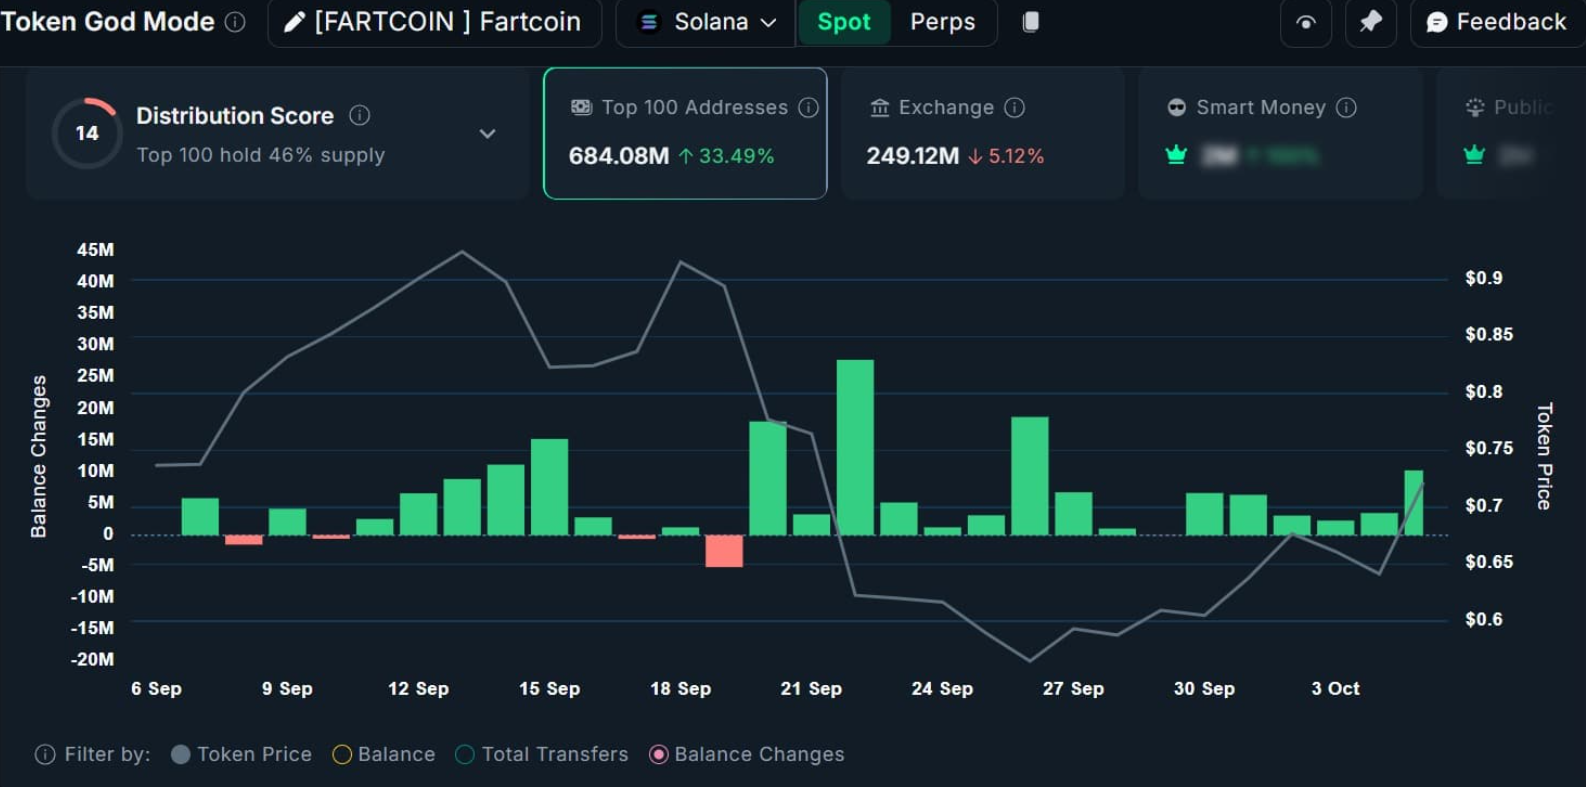1586x787 pixels.
Task: Click the Feedback button
Action: coord(1496,22)
